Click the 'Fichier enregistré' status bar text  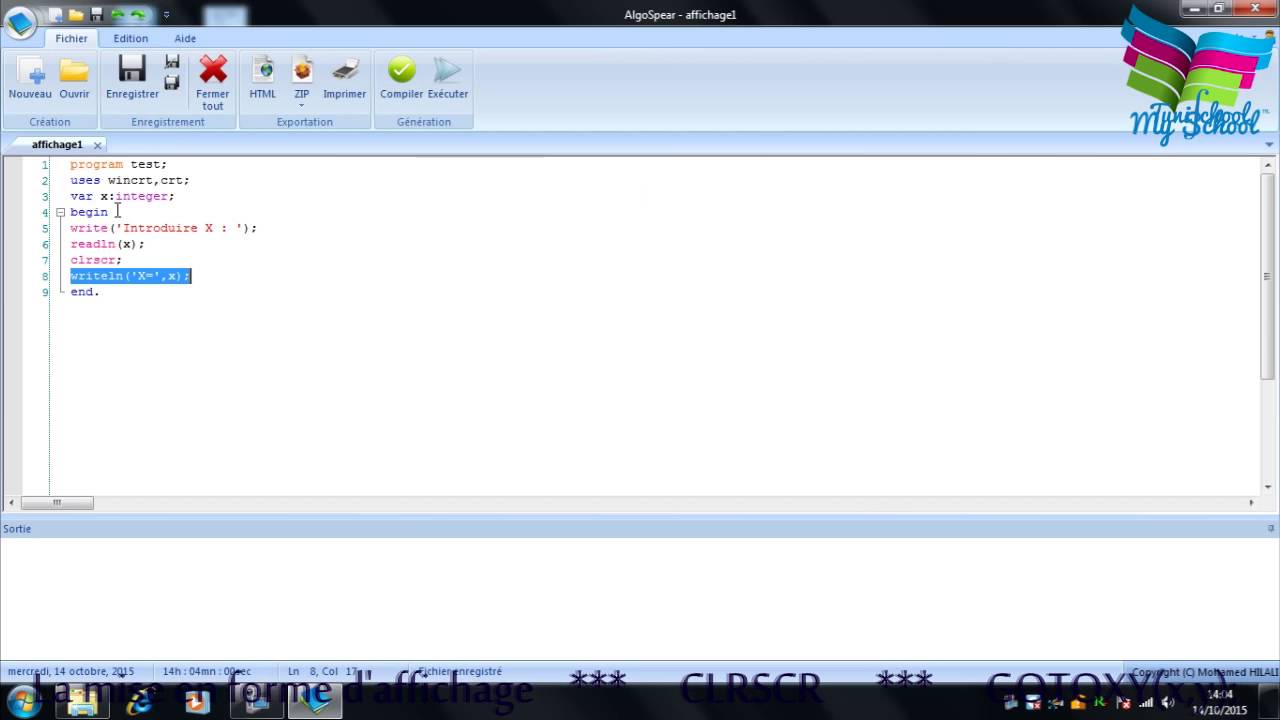(459, 672)
